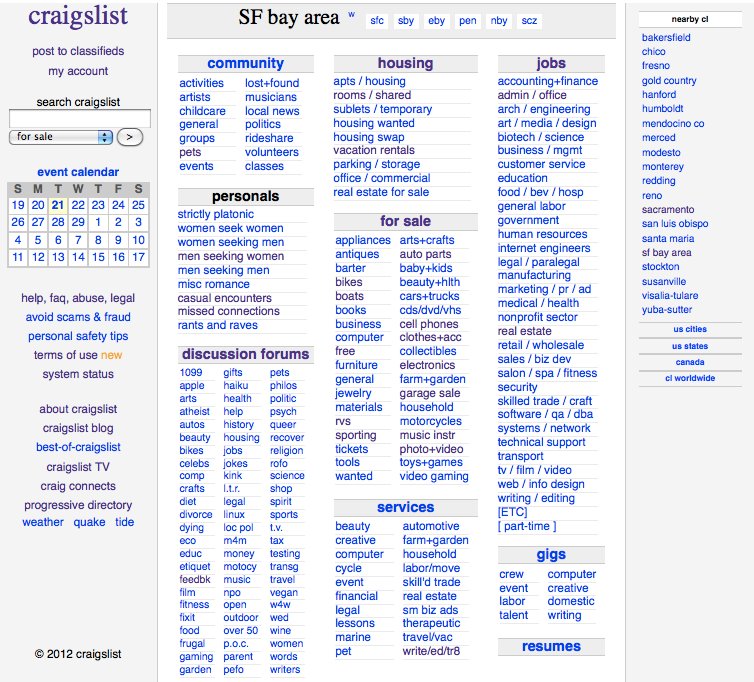The image size is (754, 682).
Task: Open internet engineers jobs
Action: [544, 248]
